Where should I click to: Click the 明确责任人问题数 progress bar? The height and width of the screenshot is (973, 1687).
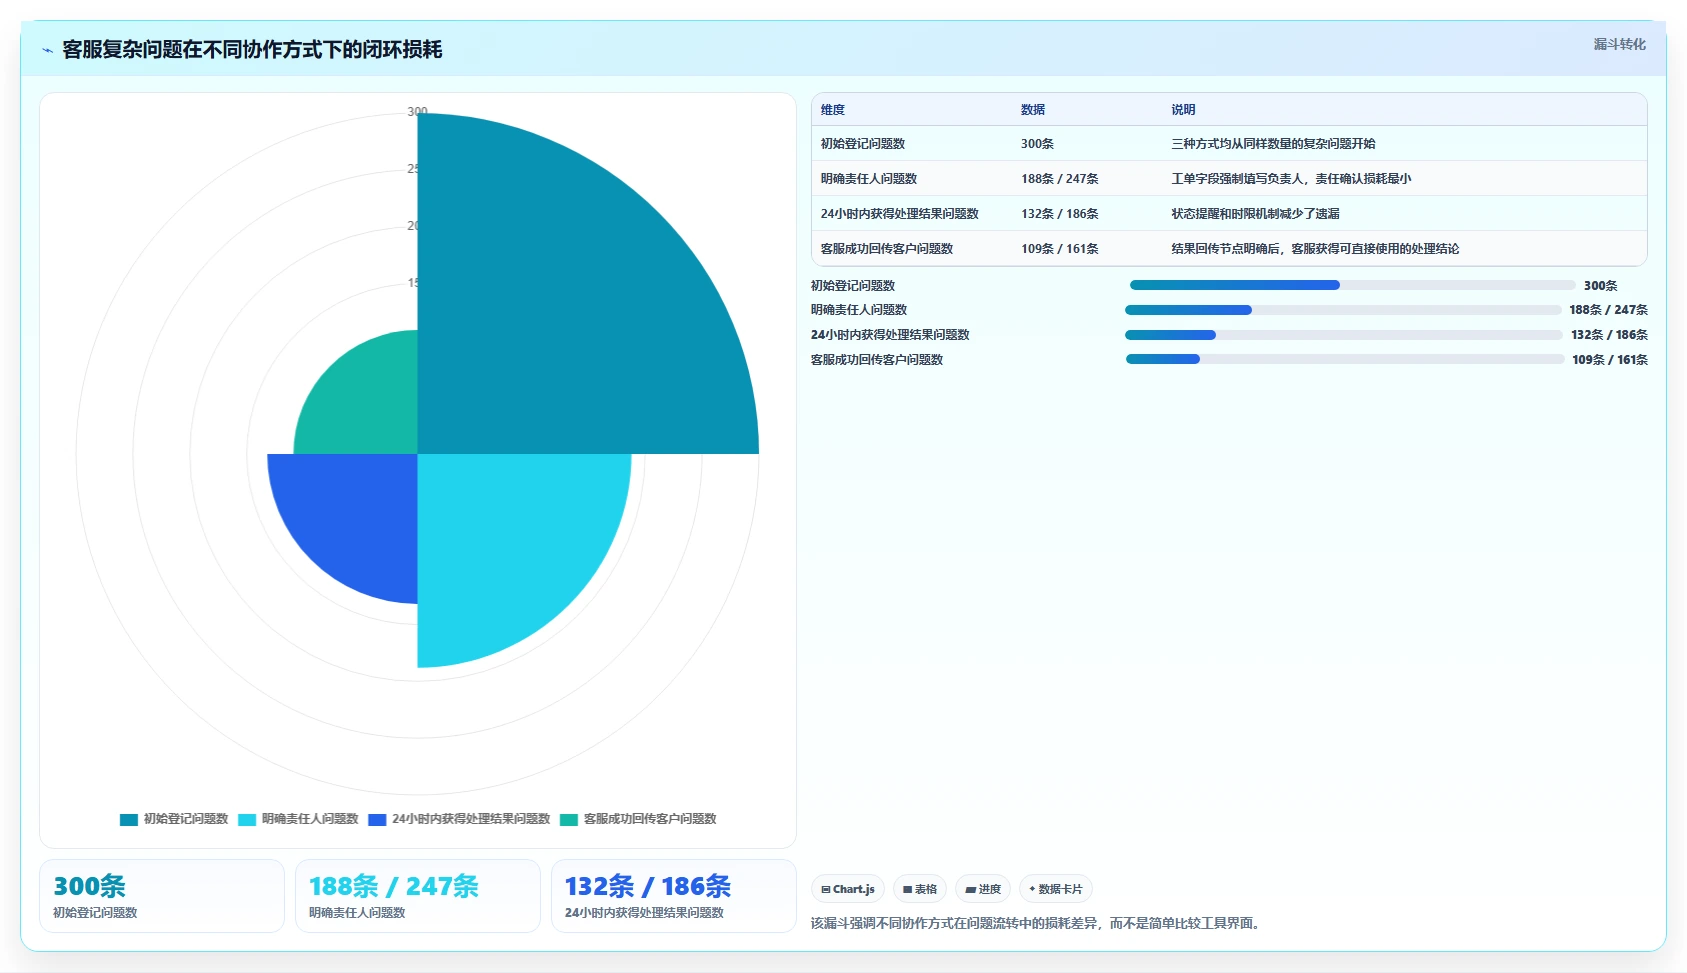point(1343,310)
